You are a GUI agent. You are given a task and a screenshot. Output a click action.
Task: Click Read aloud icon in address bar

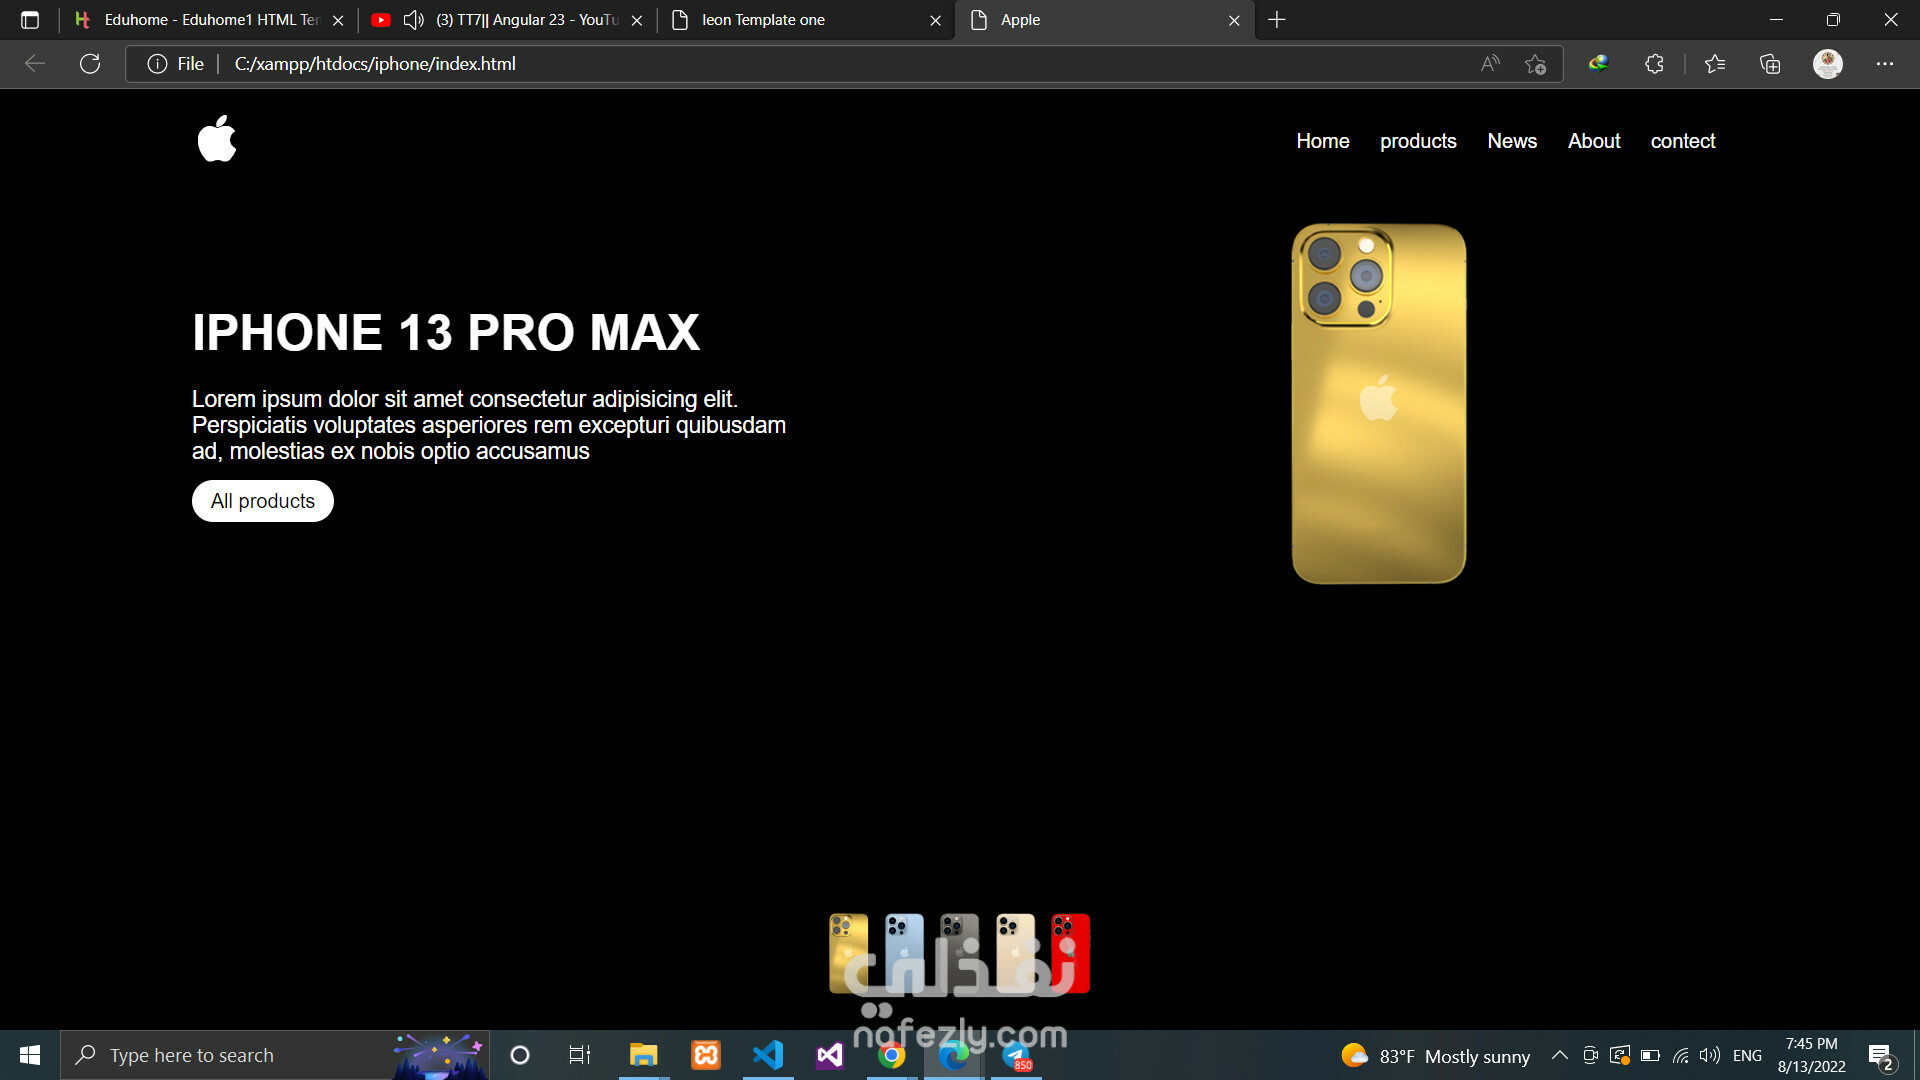1490,64
